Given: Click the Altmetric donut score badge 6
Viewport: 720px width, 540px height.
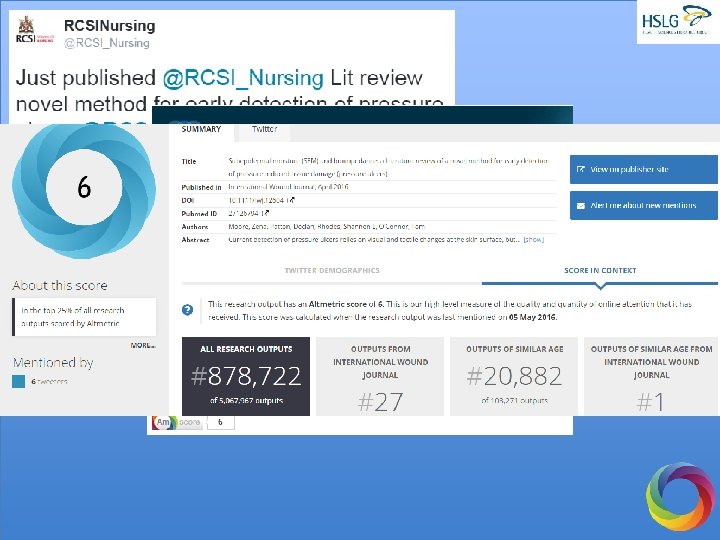Looking at the screenshot, I should click(84, 187).
